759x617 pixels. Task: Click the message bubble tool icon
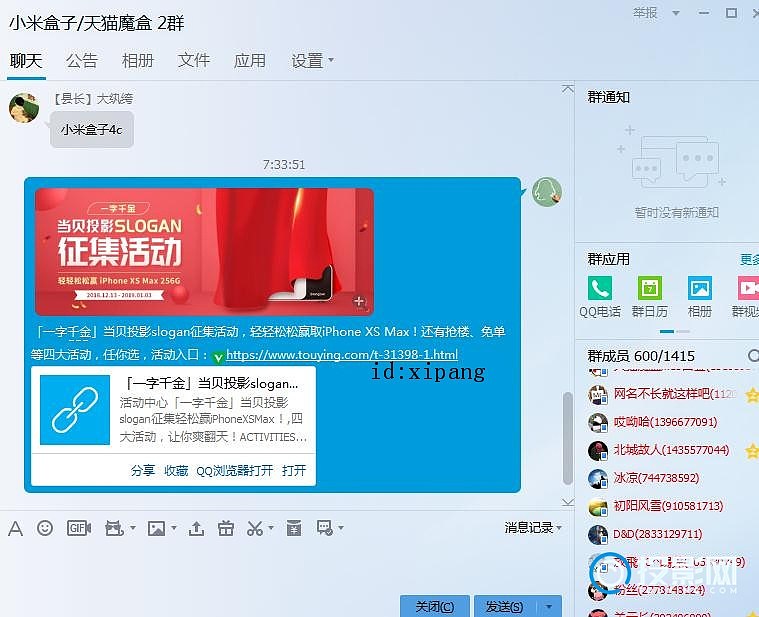324,528
